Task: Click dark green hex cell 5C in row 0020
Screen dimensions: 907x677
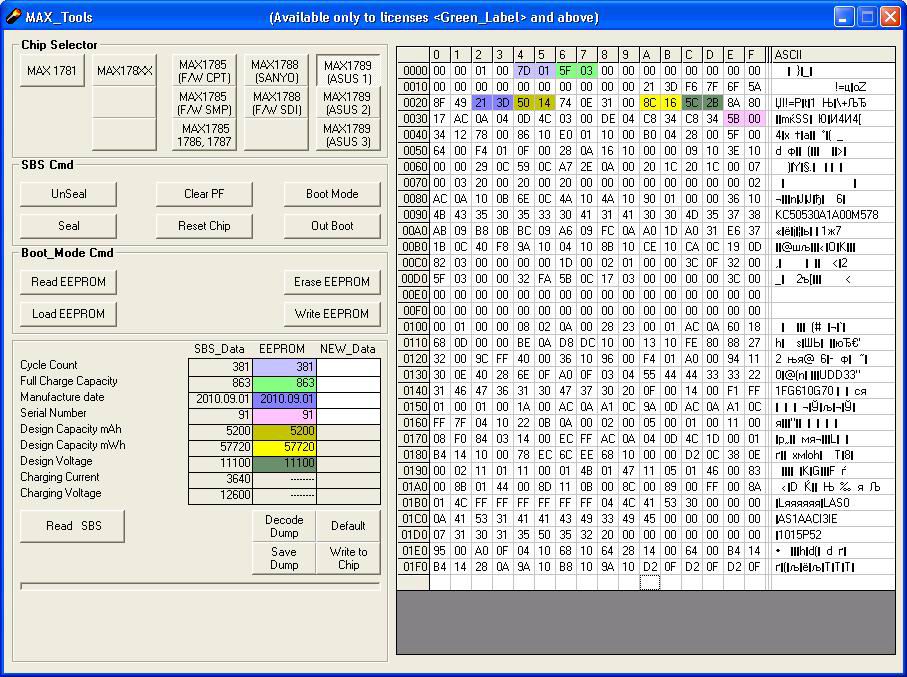Action: (691, 103)
